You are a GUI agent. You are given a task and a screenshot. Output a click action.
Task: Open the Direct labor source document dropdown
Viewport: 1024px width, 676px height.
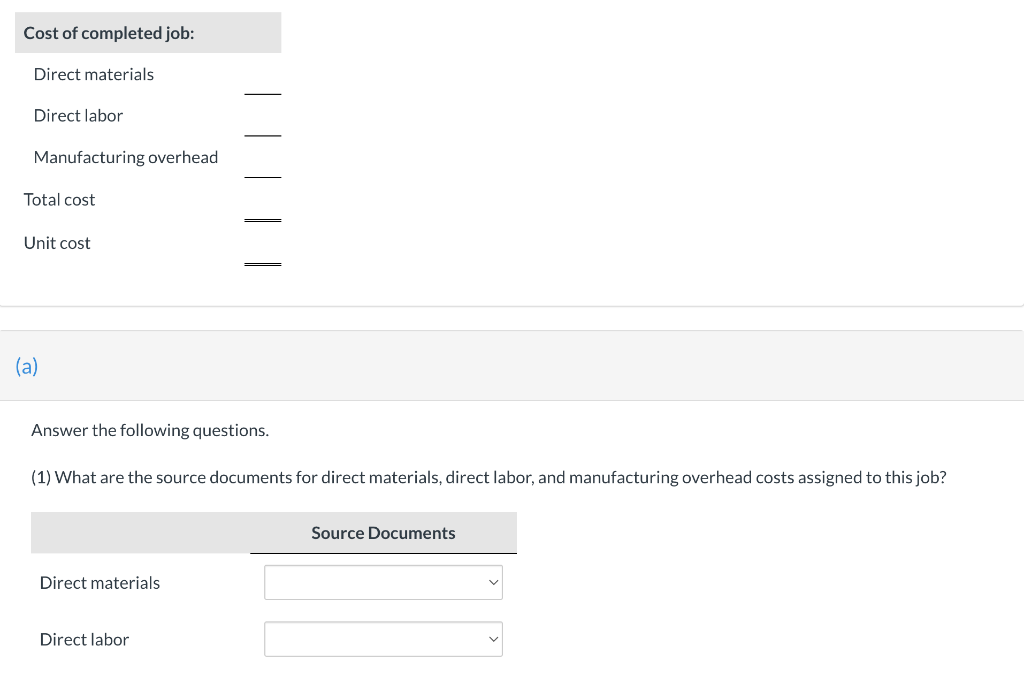tap(383, 639)
